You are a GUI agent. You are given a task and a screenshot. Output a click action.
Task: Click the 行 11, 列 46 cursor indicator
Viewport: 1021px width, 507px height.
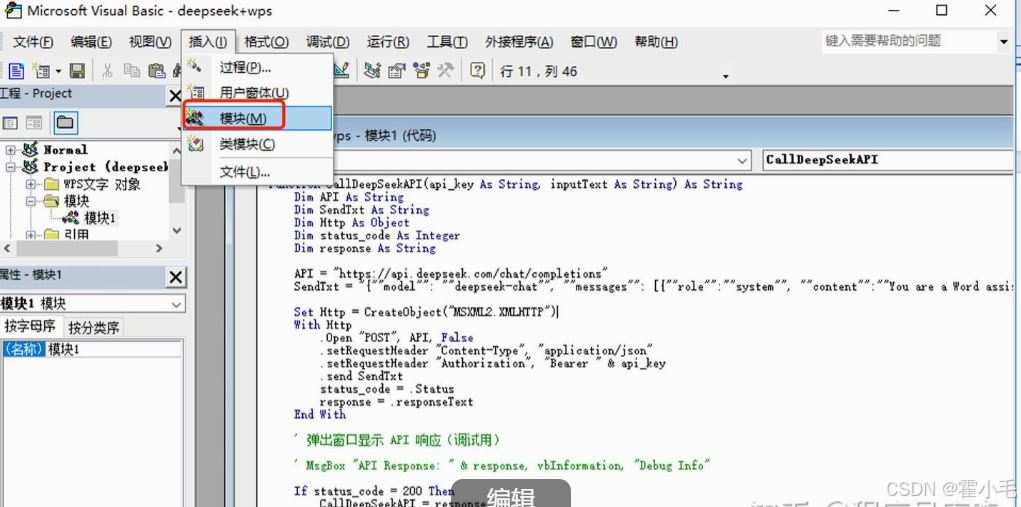tap(538, 71)
